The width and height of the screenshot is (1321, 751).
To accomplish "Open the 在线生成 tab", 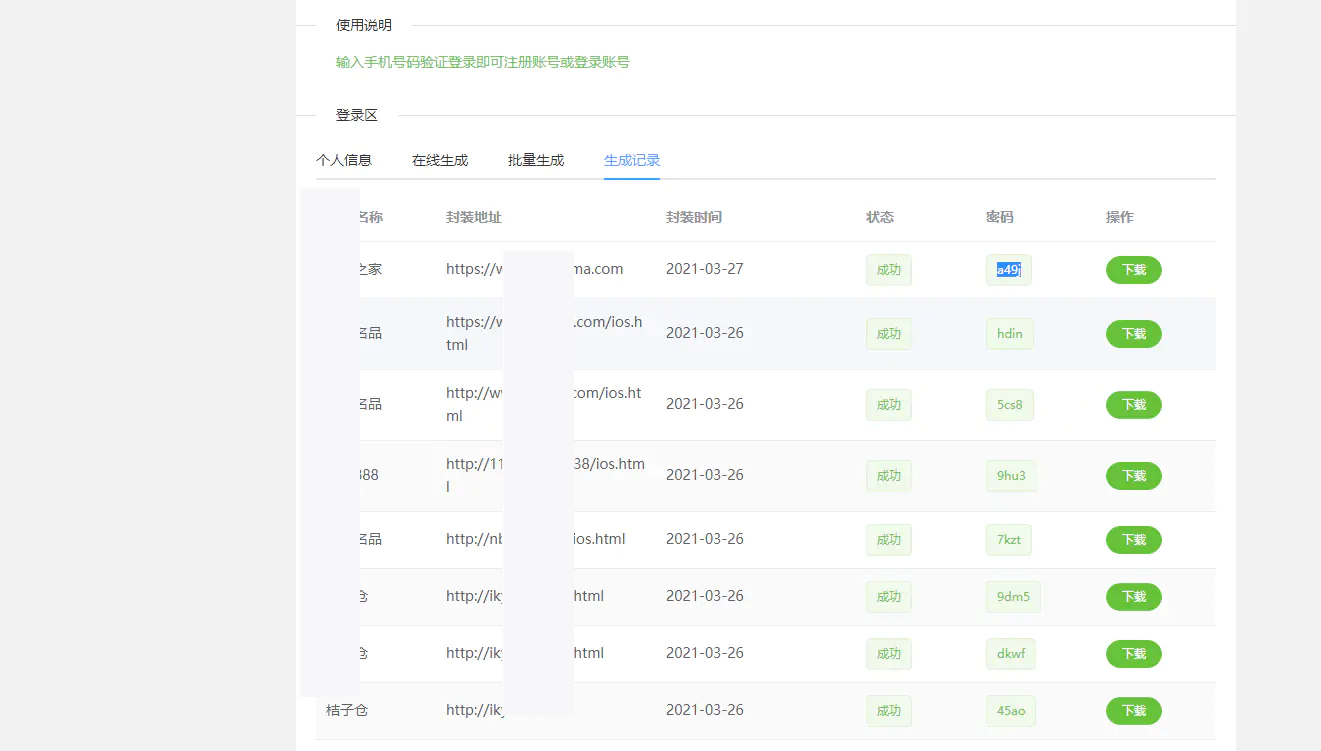I will pos(439,159).
